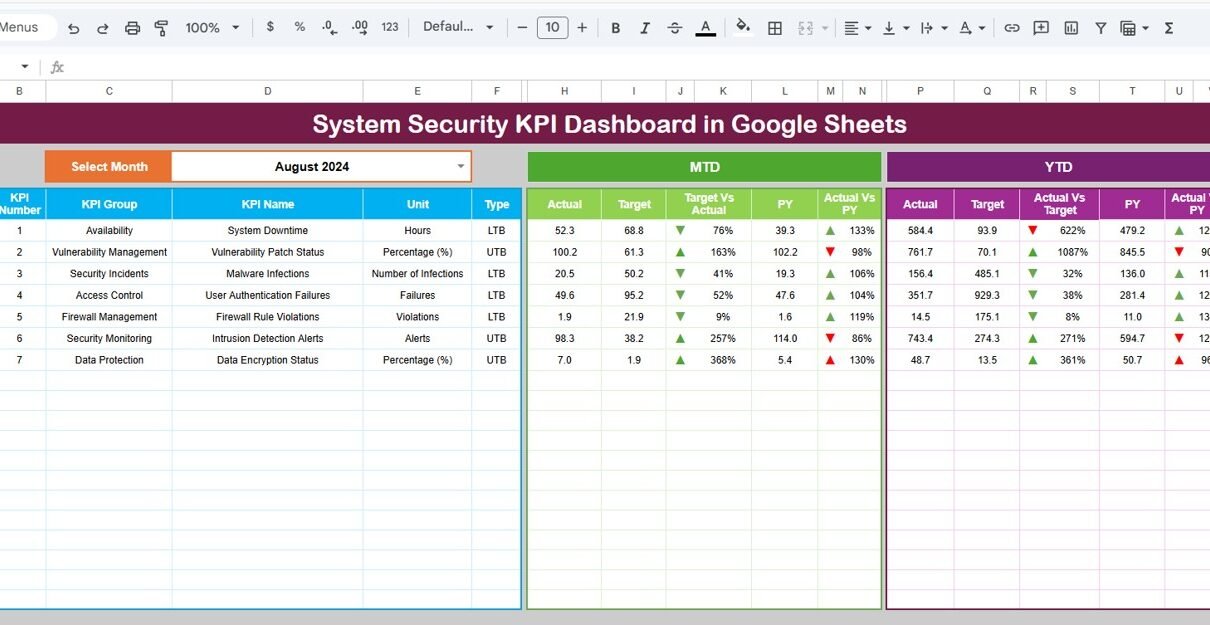The width and height of the screenshot is (1210, 625).
Task: Click the Undo icon in toolbar
Action: tap(73, 28)
